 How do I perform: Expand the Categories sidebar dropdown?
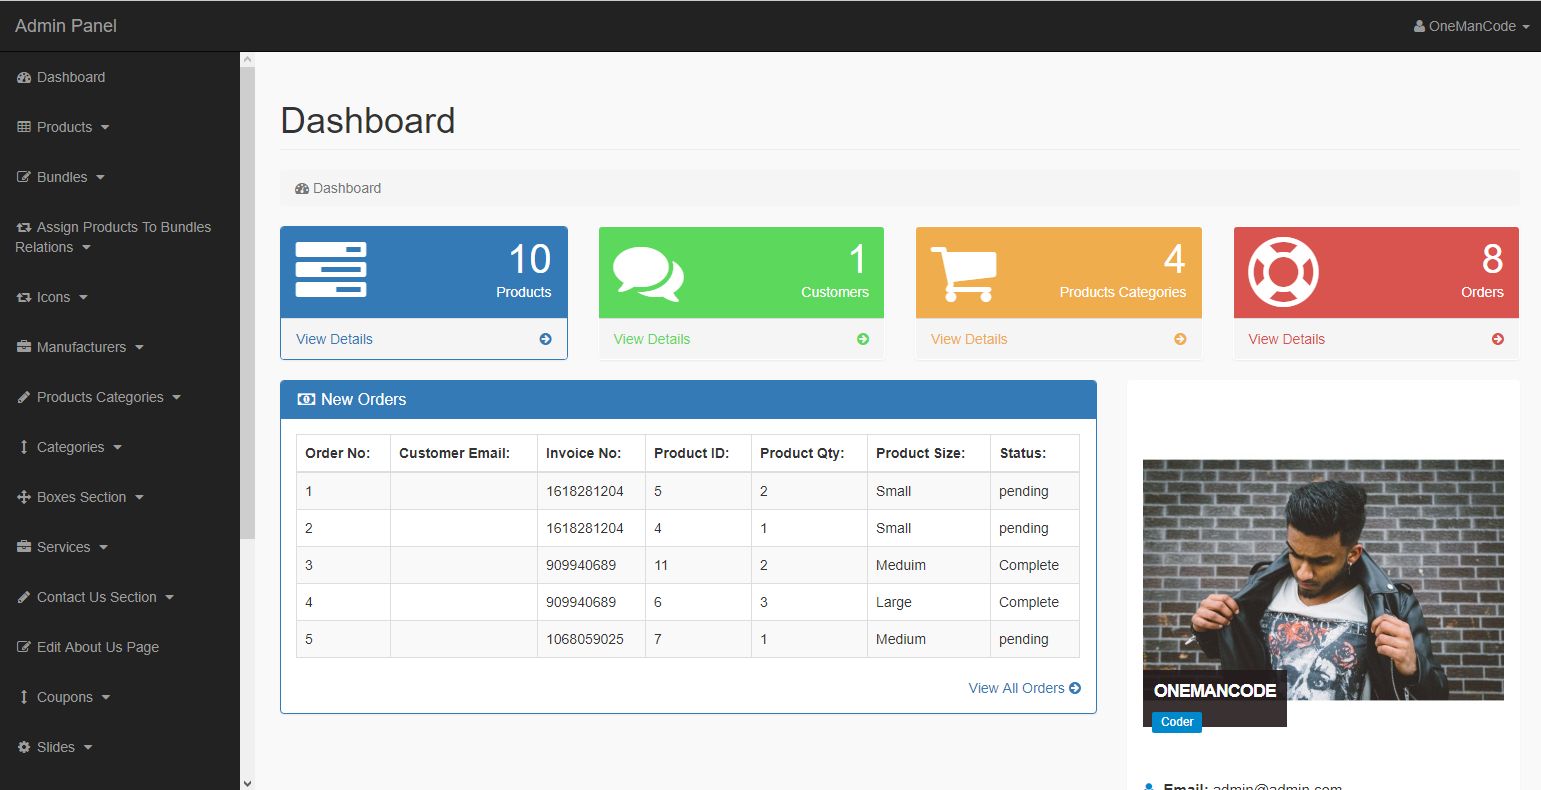(x=69, y=447)
